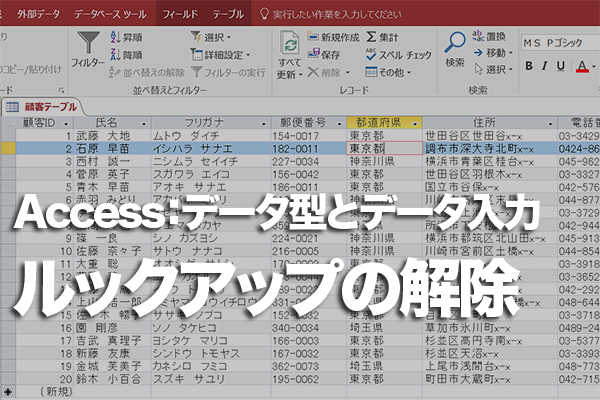Screen dimensions: 600x400
Task: Click the (新規) new record cell
Action: [45, 392]
